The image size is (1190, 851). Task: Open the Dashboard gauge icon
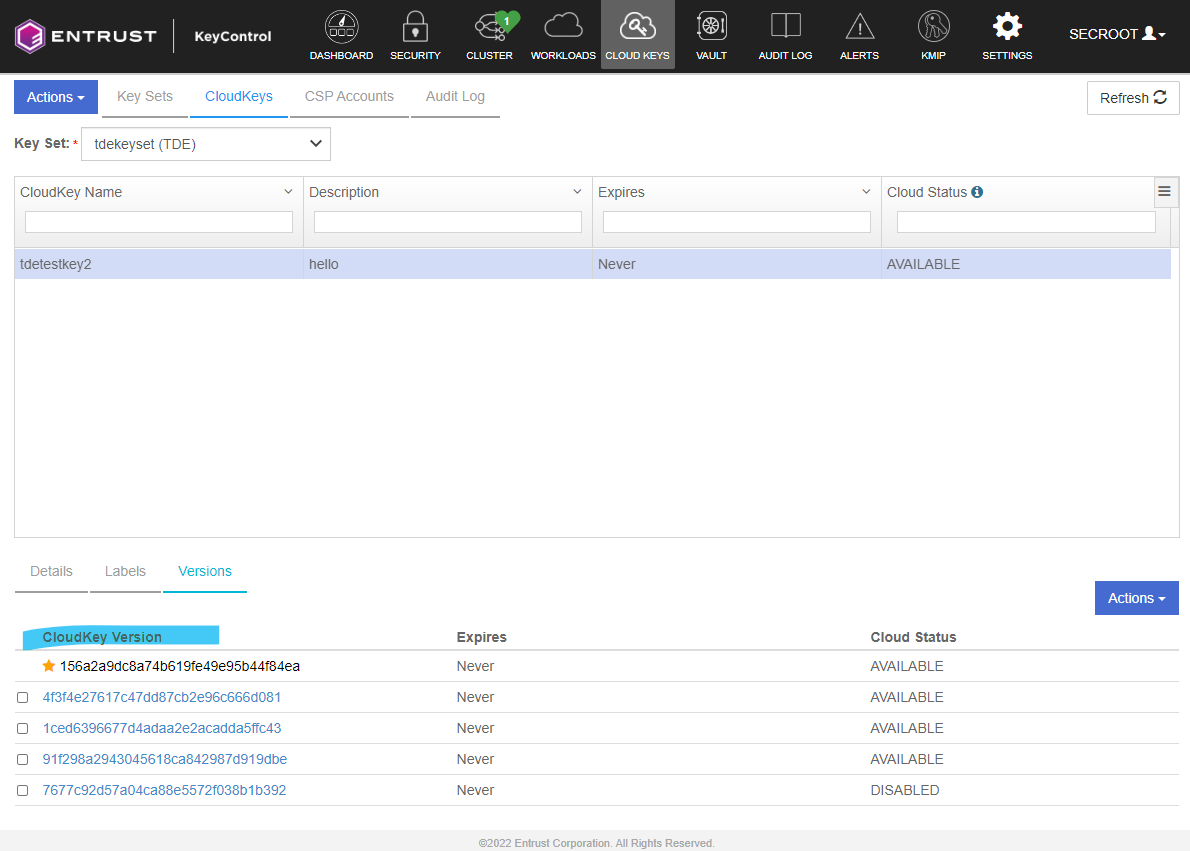341,27
